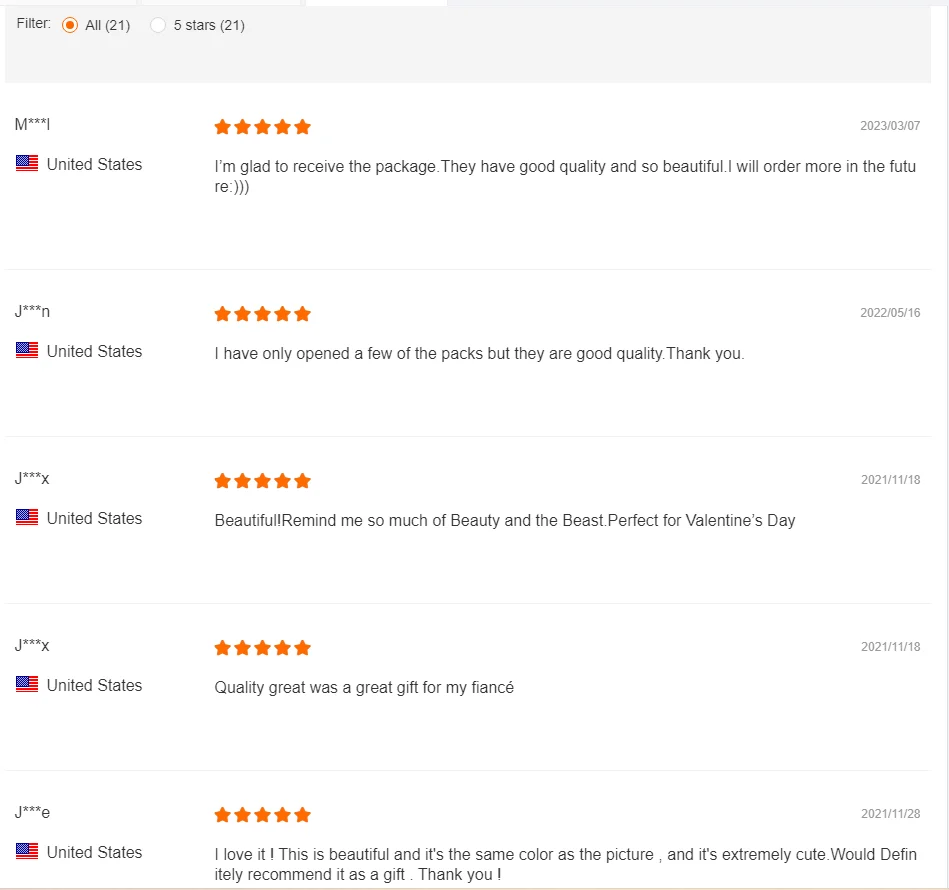The image size is (949, 890).
Task: Click the 2021/11/28 review date
Action: point(889,814)
